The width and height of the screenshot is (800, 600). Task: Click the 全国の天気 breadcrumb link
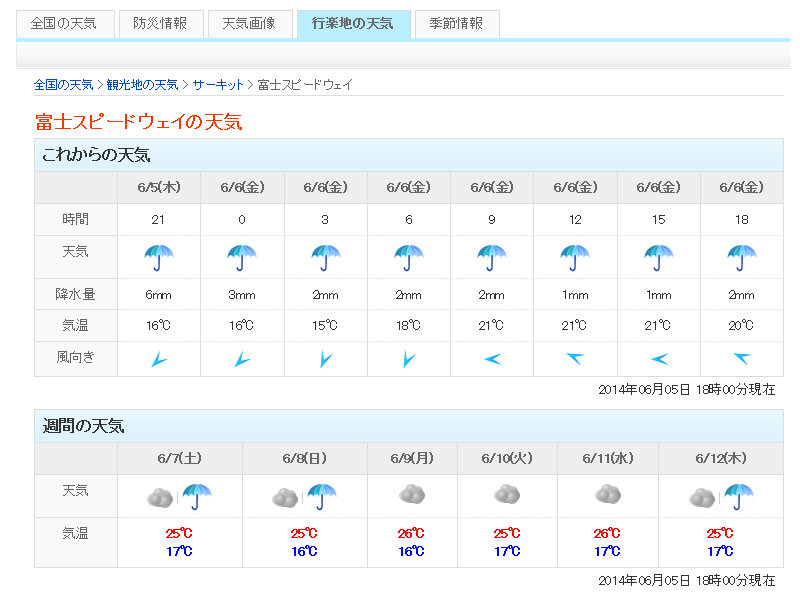point(63,85)
